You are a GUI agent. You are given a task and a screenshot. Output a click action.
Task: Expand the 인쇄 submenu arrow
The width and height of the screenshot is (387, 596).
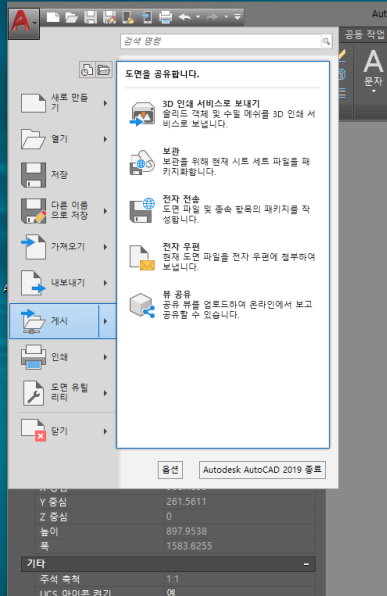point(105,357)
